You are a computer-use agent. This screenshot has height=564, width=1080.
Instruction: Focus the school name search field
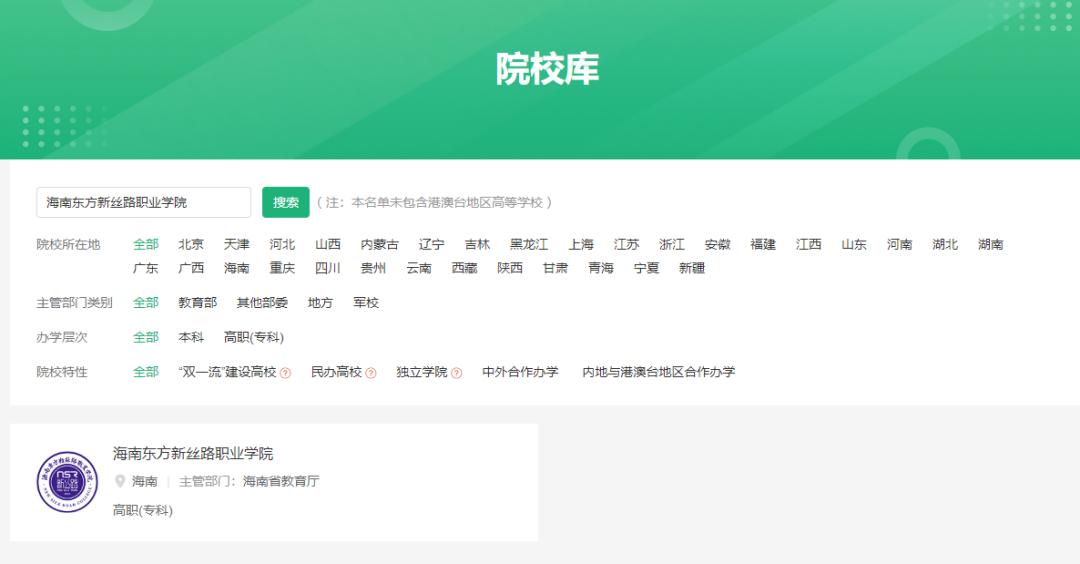(x=143, y=202)
